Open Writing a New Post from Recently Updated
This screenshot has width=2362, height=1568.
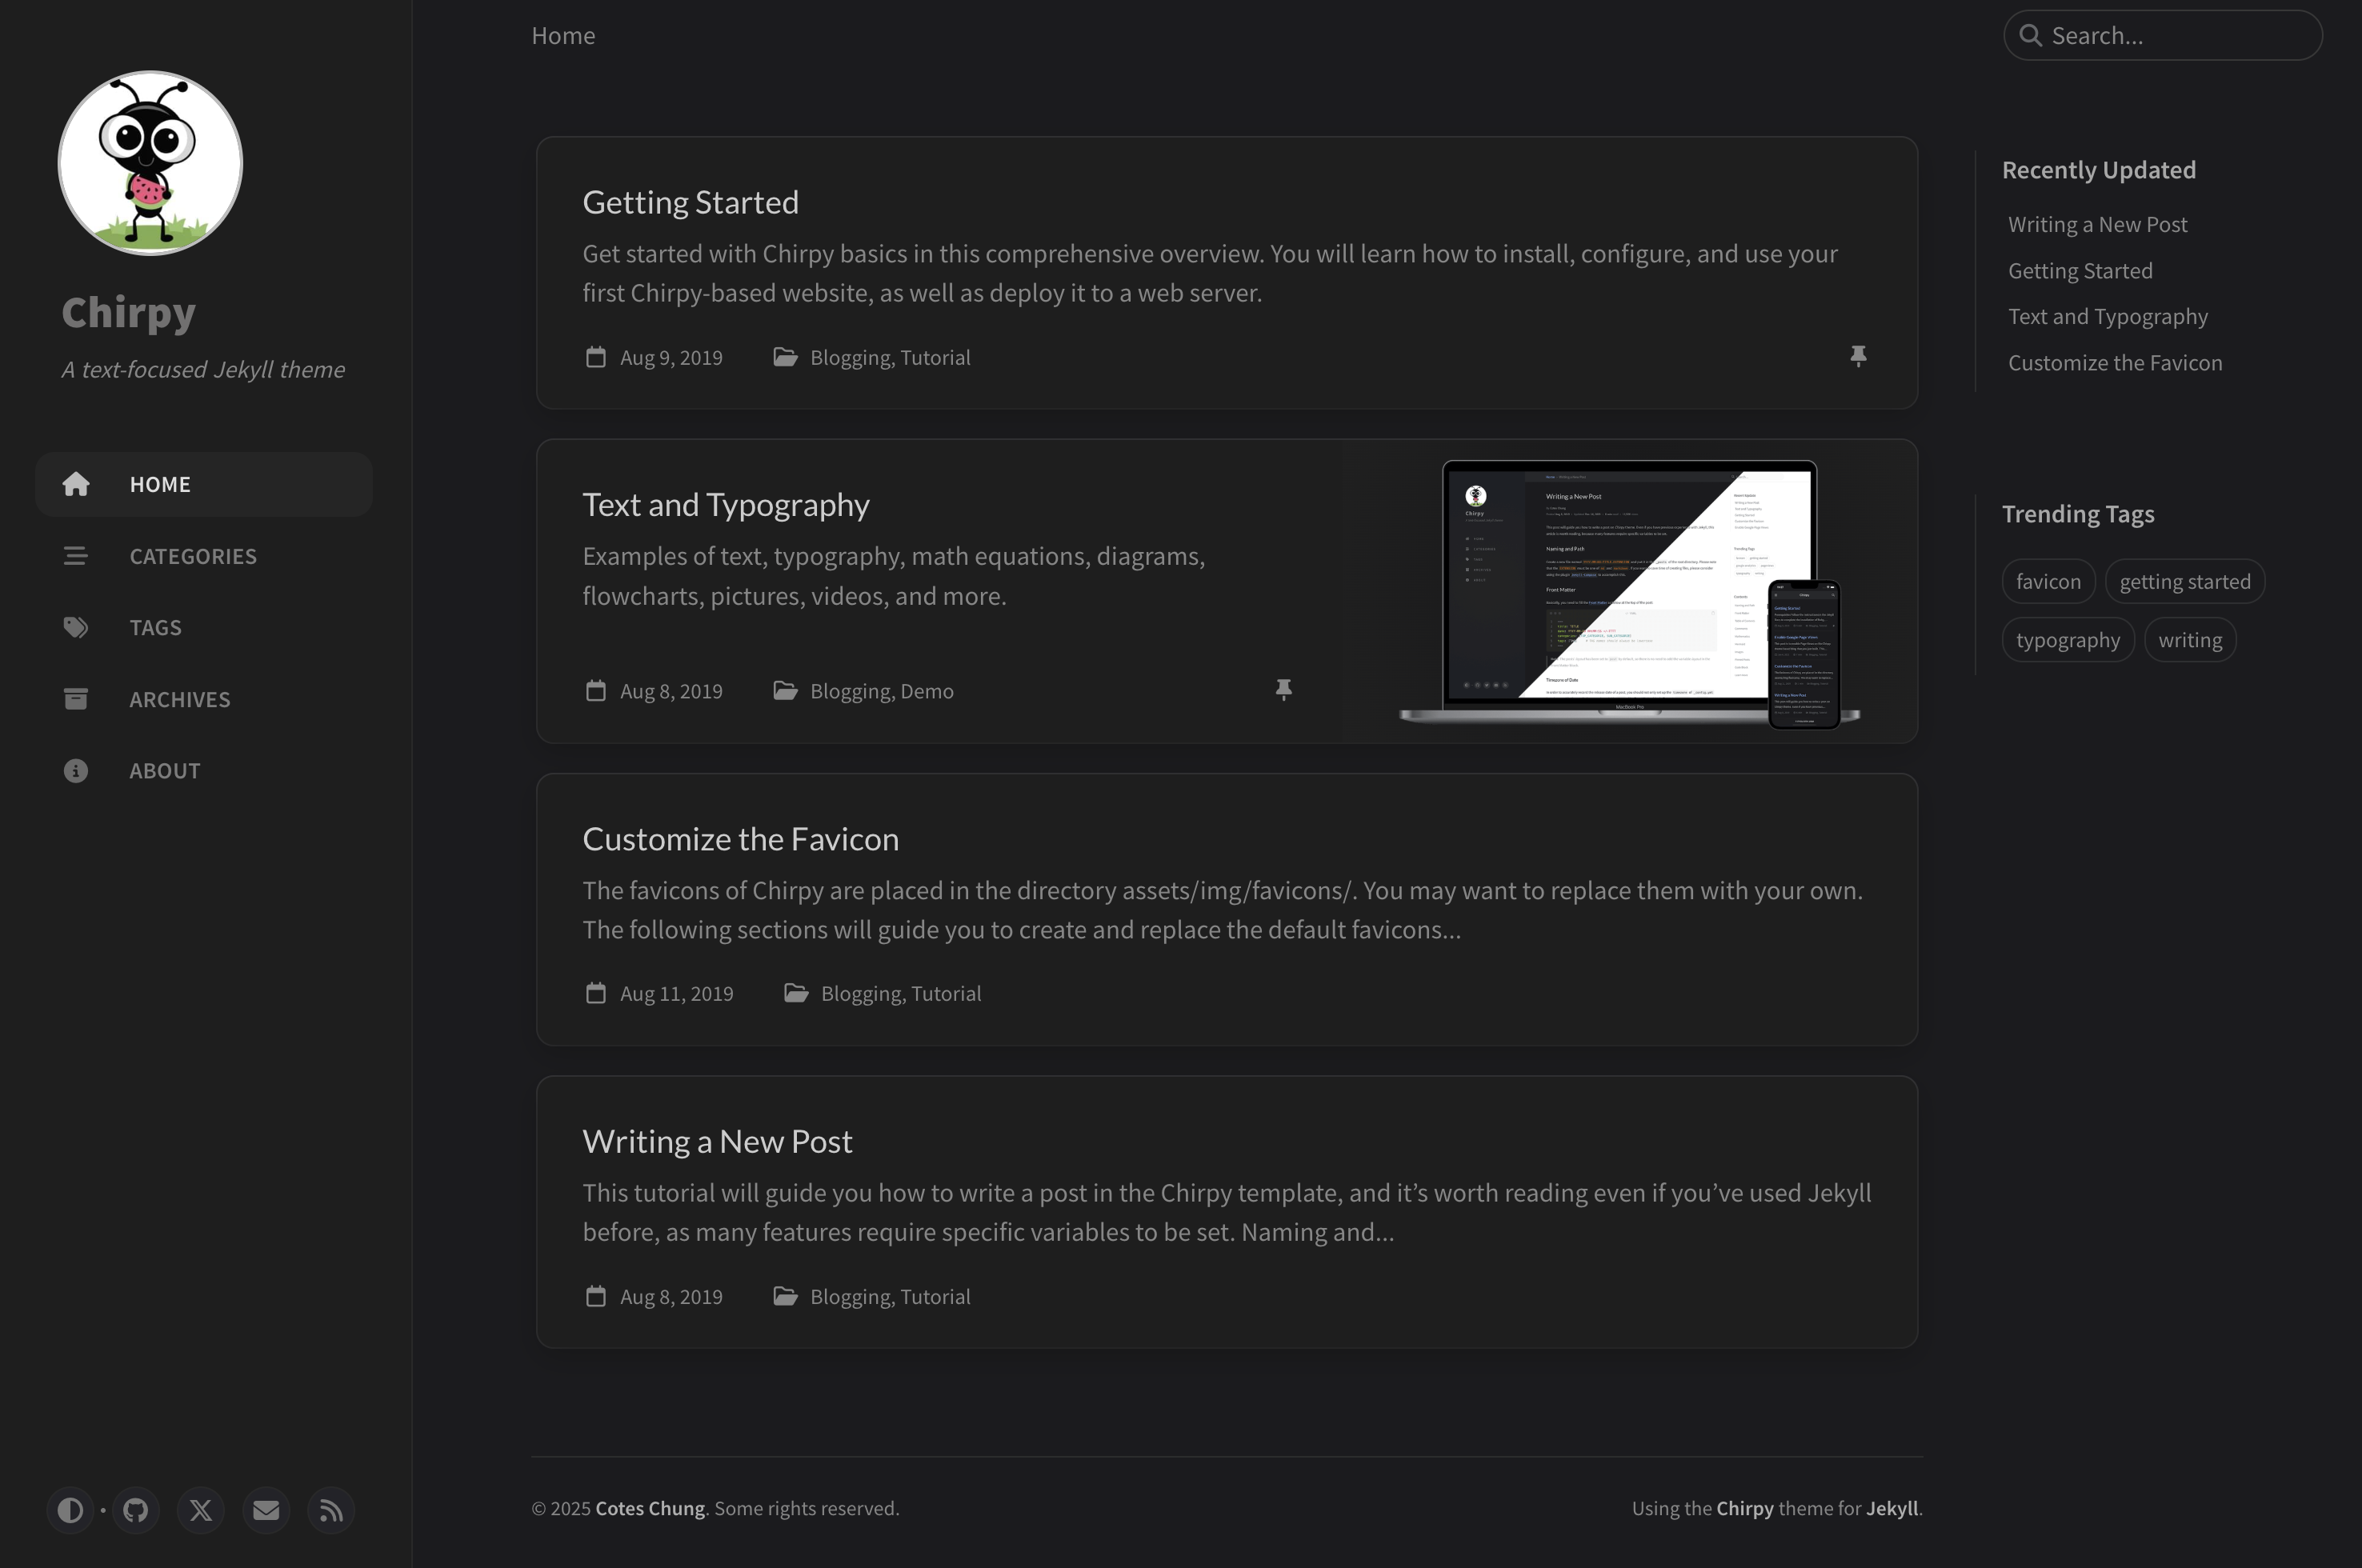[x=2097, y=223]
